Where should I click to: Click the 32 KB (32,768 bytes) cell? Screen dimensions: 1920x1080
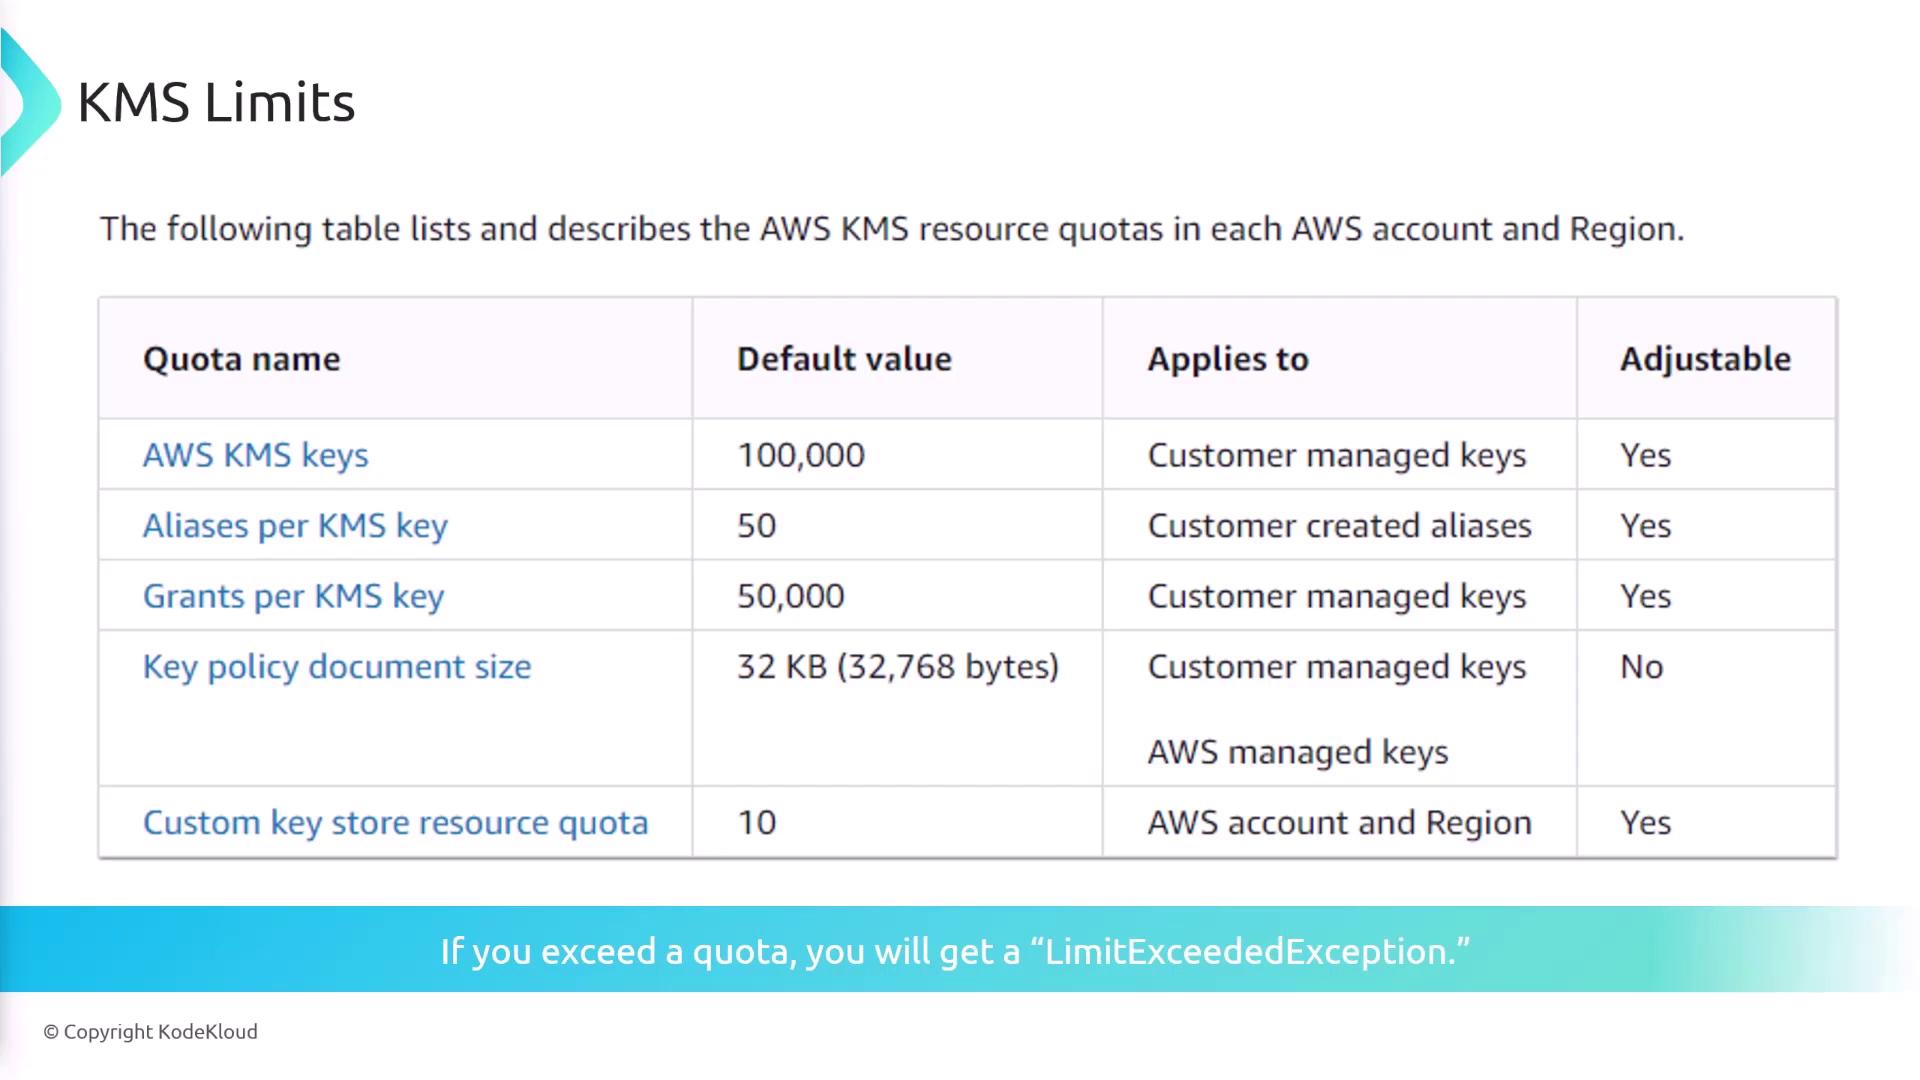coord(897,667)
